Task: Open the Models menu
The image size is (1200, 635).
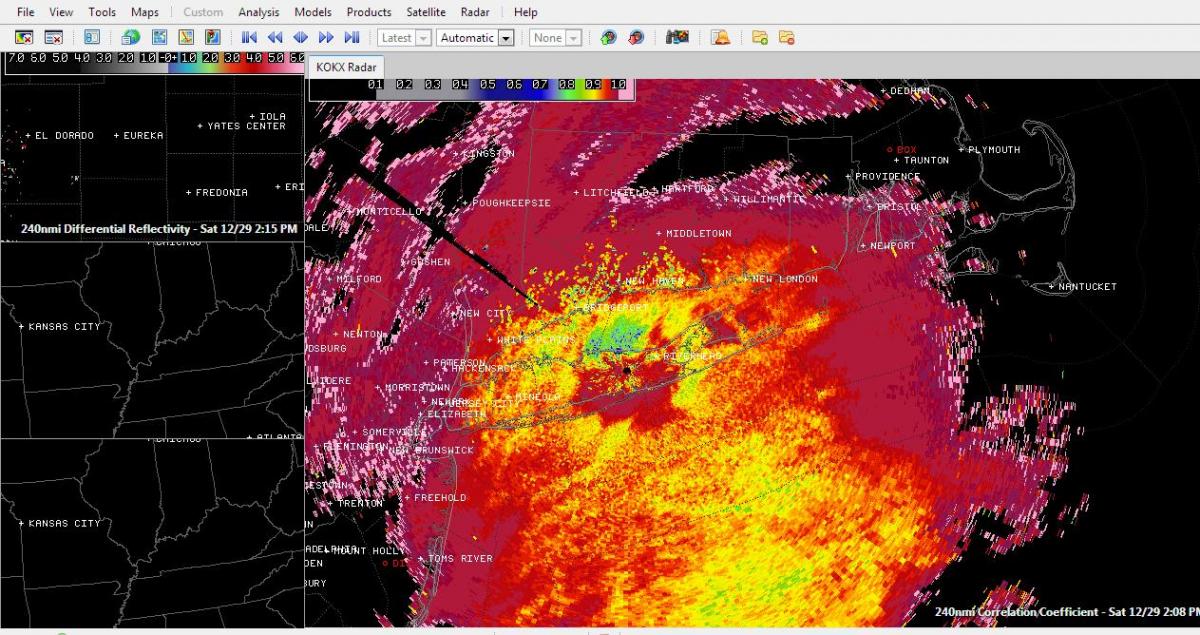Action: click(x=313, y=12)
